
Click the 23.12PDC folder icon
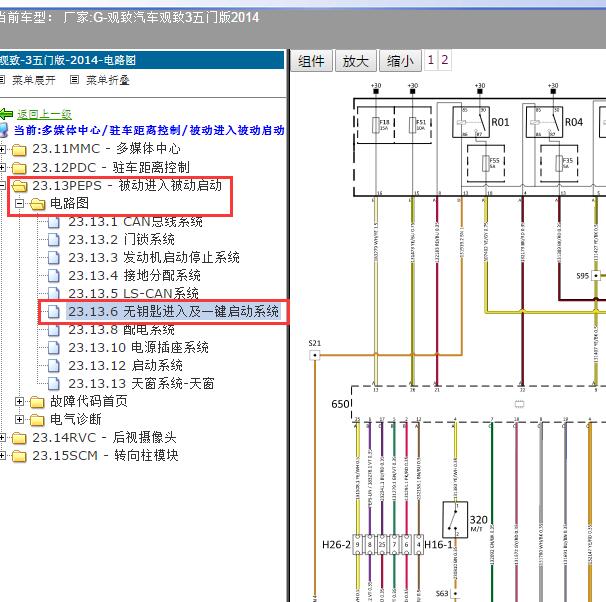(19, 168)
